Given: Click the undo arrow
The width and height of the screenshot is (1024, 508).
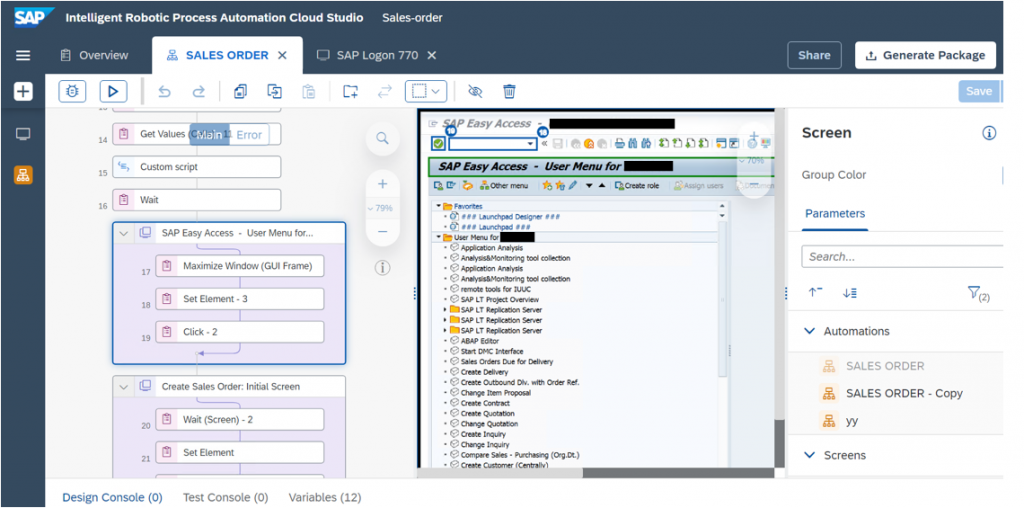Looking at the screenshot, I should tap(165, 91).
